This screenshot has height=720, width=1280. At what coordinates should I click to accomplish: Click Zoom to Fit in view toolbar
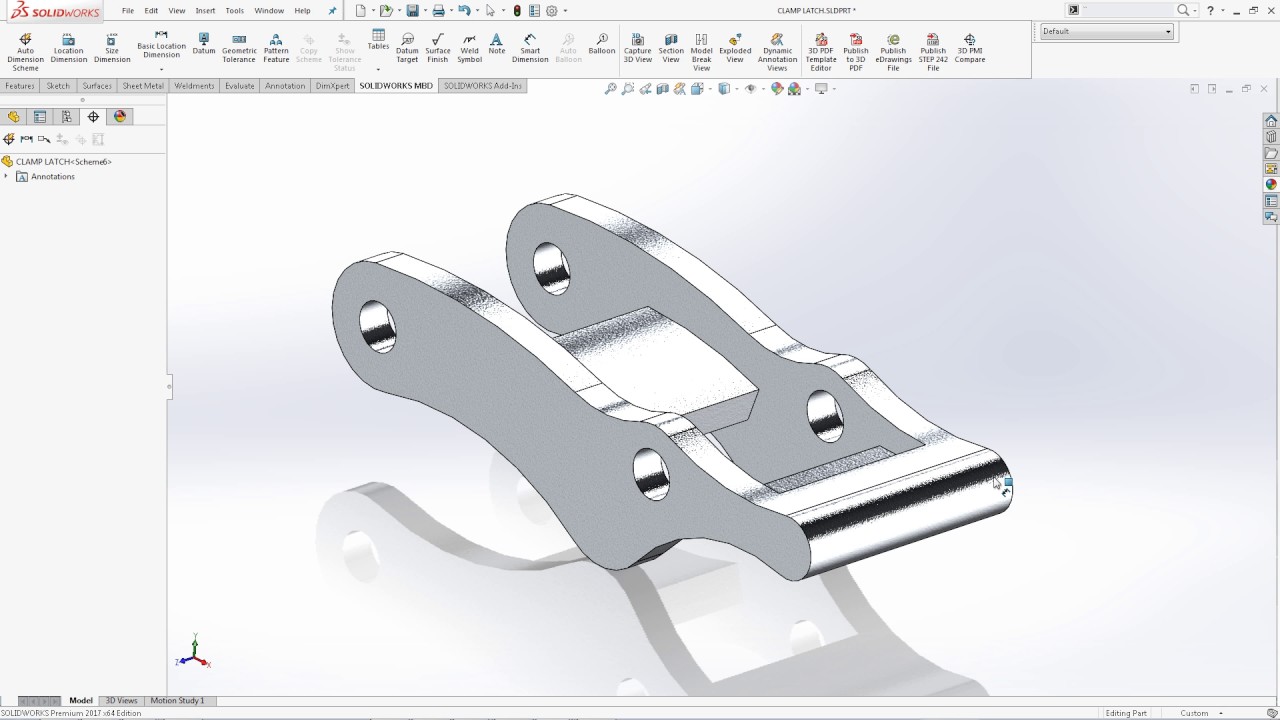610,89
